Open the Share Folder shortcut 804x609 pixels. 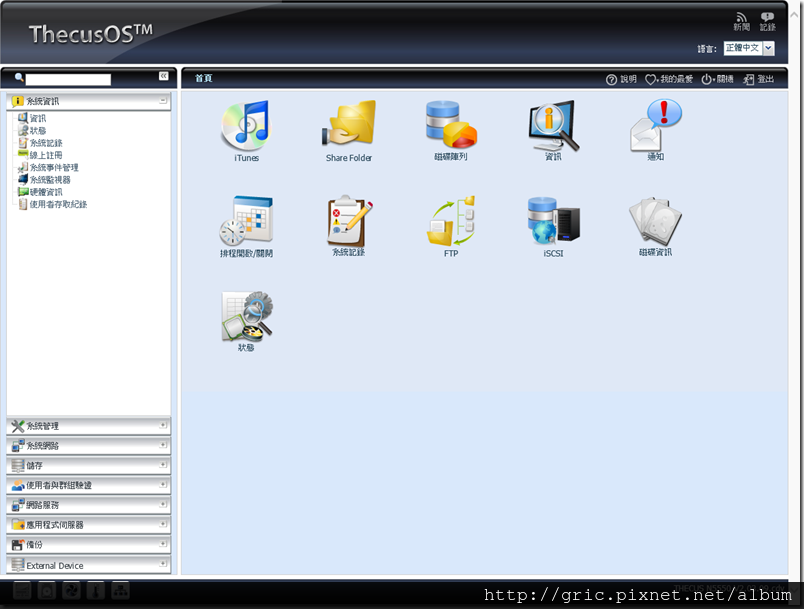point(349,124)
